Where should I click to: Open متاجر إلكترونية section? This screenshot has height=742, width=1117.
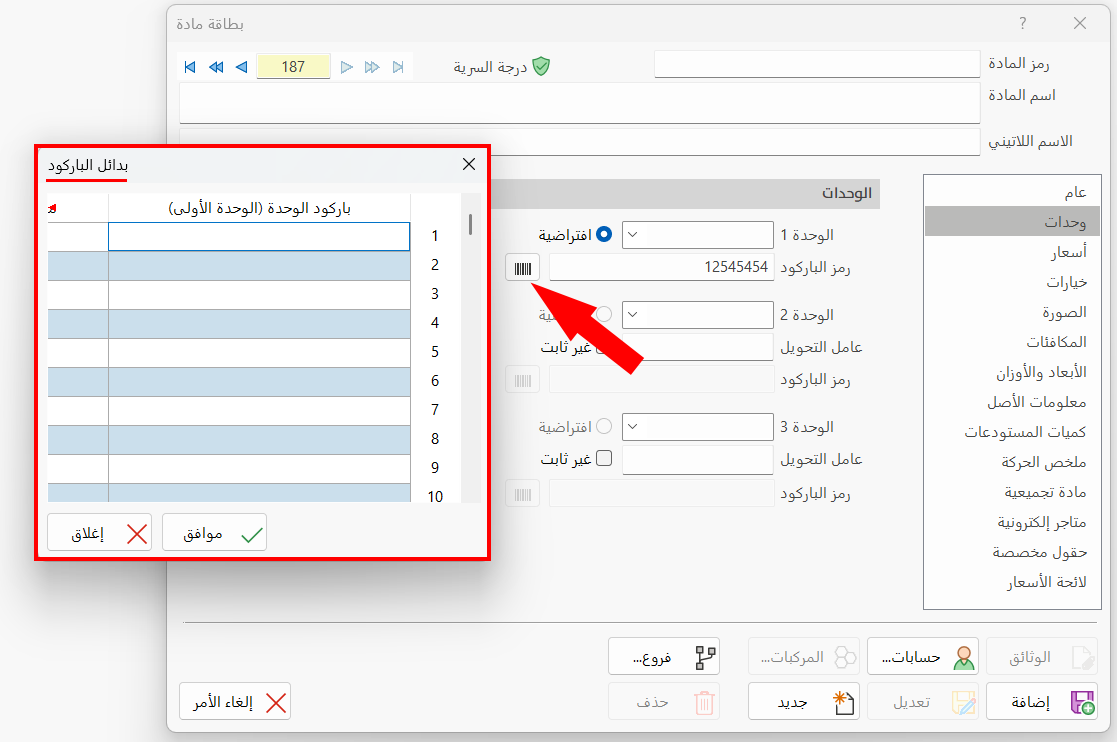tap(1012, 523)
